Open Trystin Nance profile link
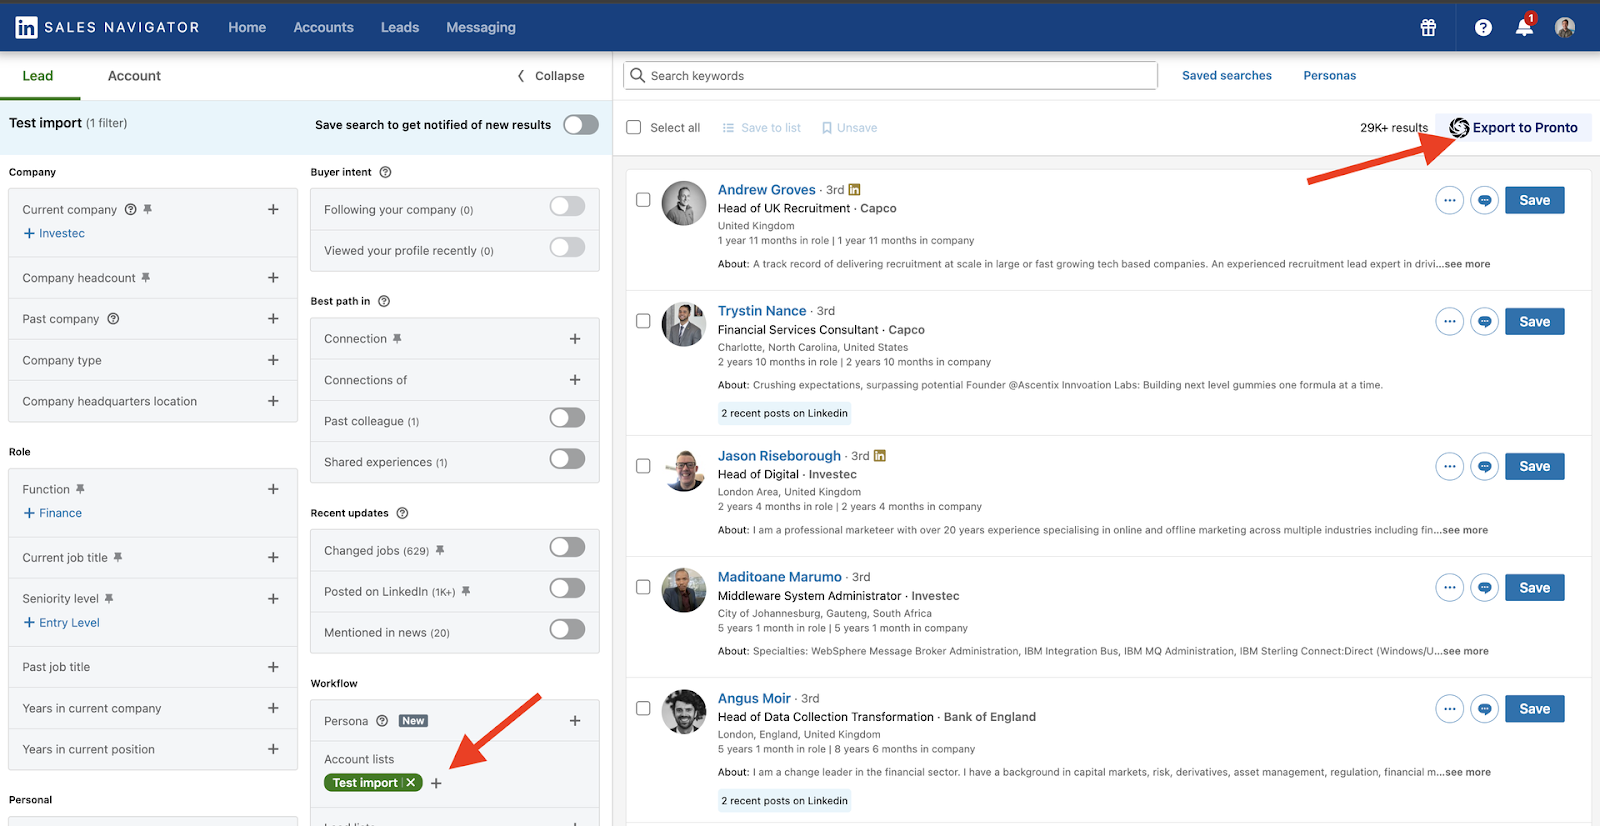 [x=762, y=311]
